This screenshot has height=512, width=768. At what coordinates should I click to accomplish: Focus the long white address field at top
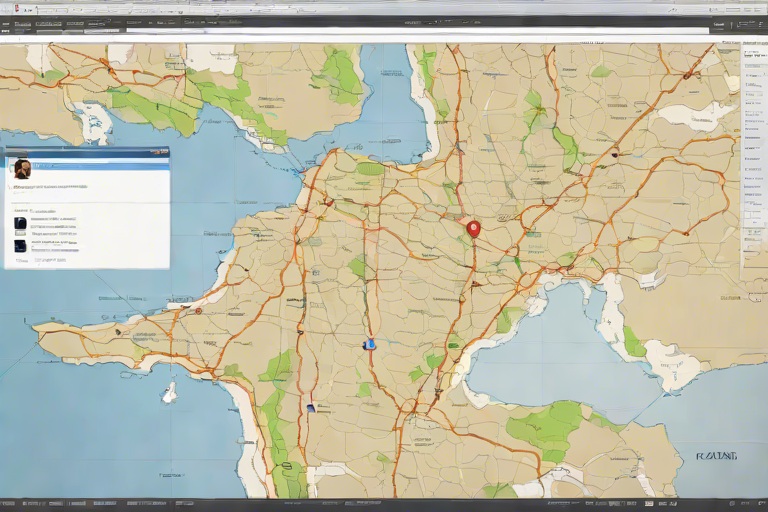coord(416,31)
